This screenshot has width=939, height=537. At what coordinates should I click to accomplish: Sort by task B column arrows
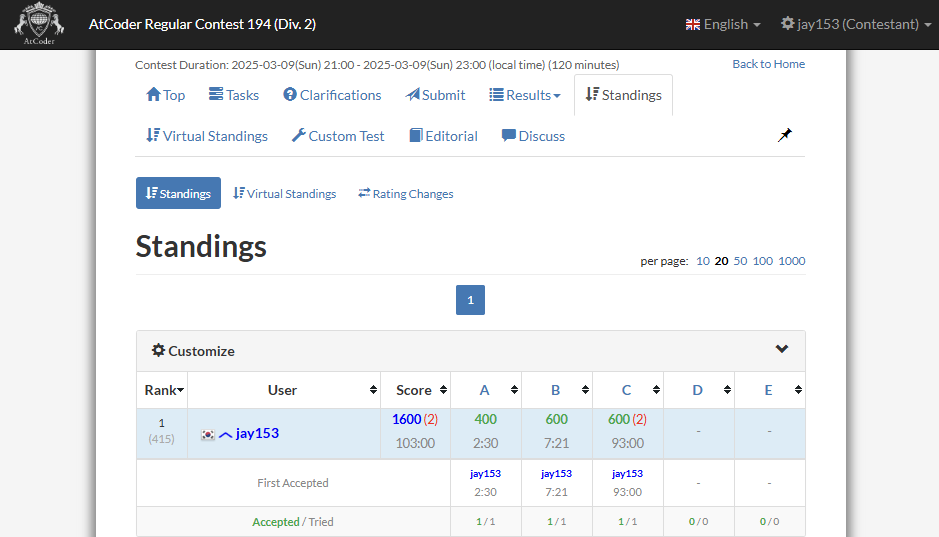click(x=585, y=390)
